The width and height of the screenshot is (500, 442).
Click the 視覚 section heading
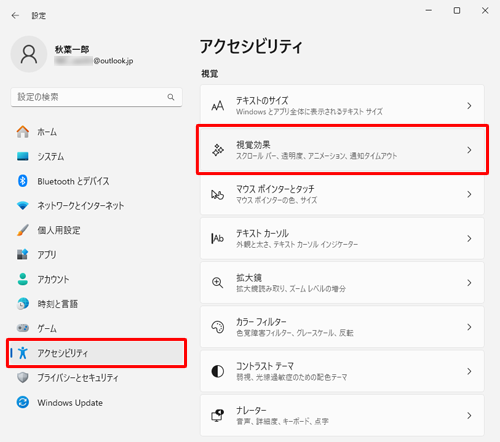click(209, 74)
